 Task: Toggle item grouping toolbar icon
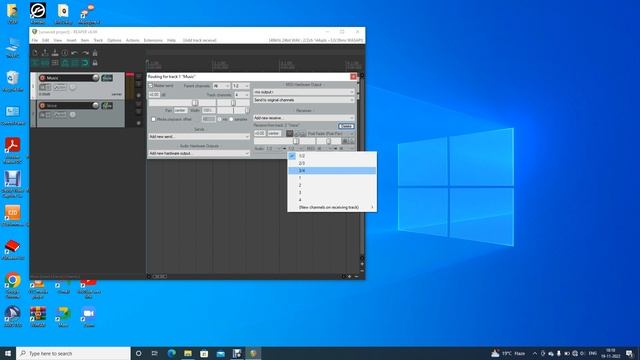pos(45,63)
